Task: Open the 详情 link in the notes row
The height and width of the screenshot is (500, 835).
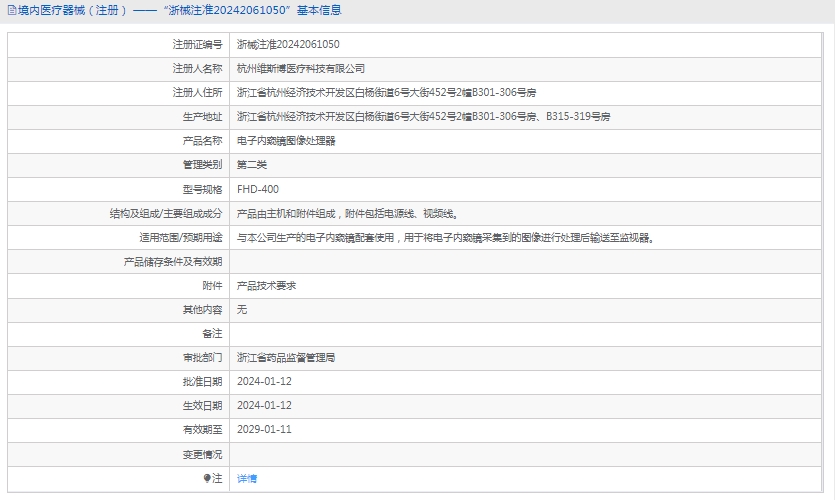Action: tap(247, 479)
